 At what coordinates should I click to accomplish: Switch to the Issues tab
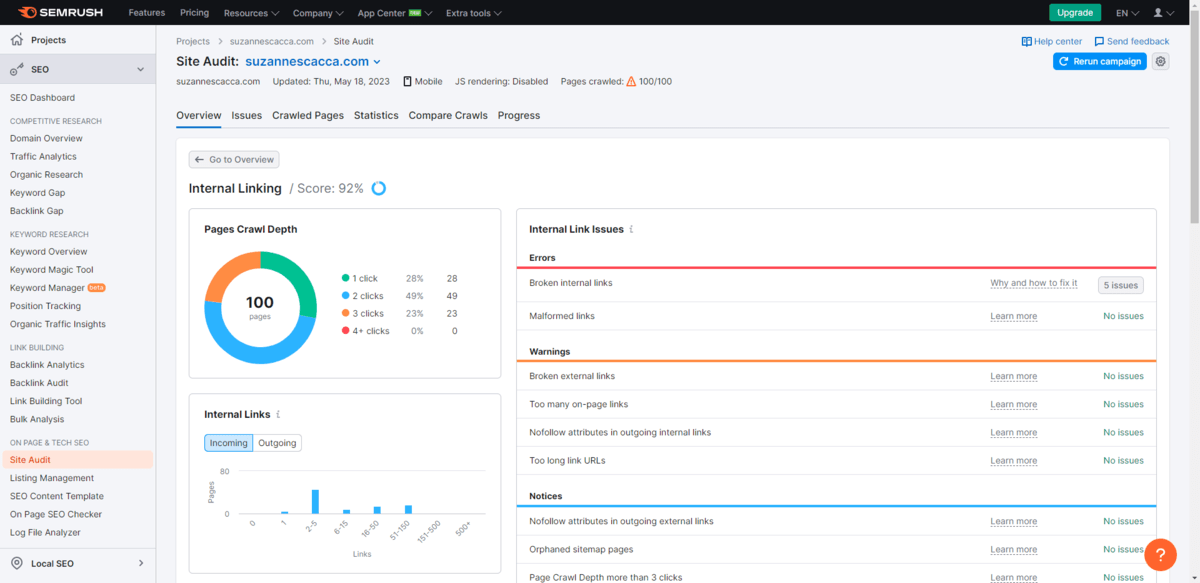click(x=247, y=116)
